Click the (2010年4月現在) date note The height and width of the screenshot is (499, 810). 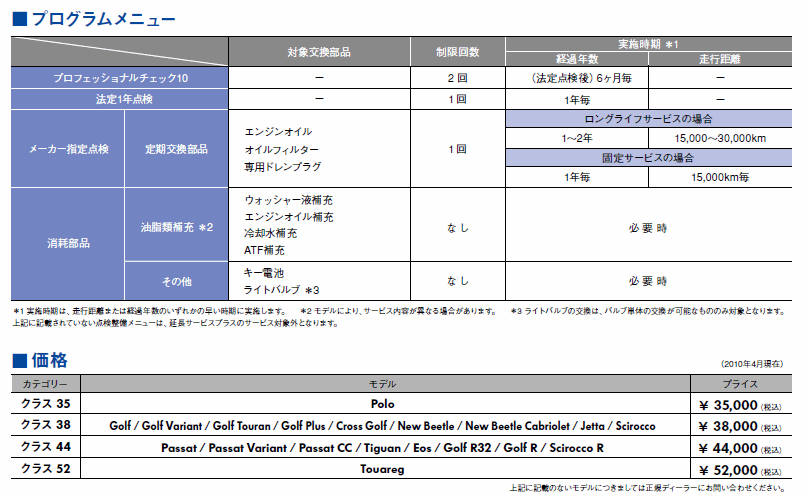pos(752,364)
